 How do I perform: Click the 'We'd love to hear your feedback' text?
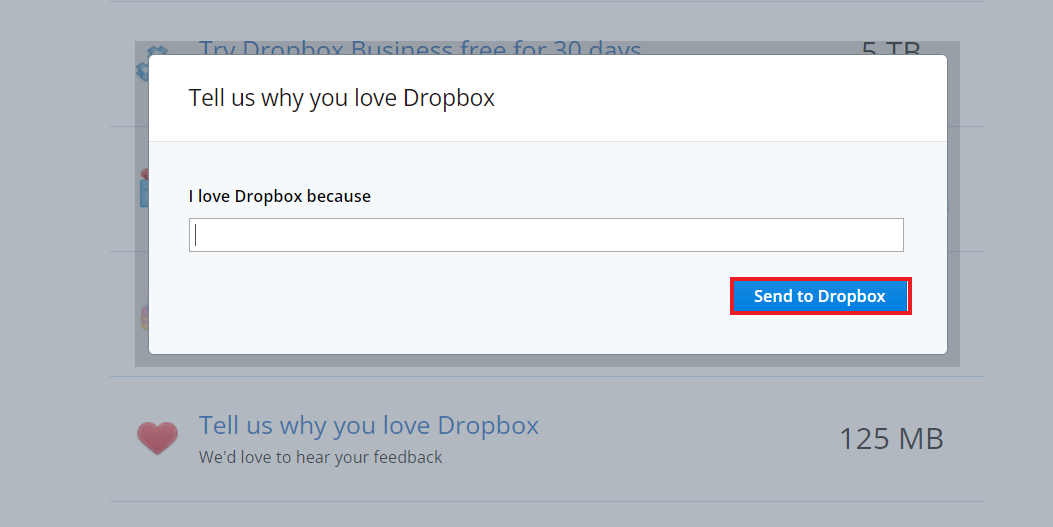point(320,457)
